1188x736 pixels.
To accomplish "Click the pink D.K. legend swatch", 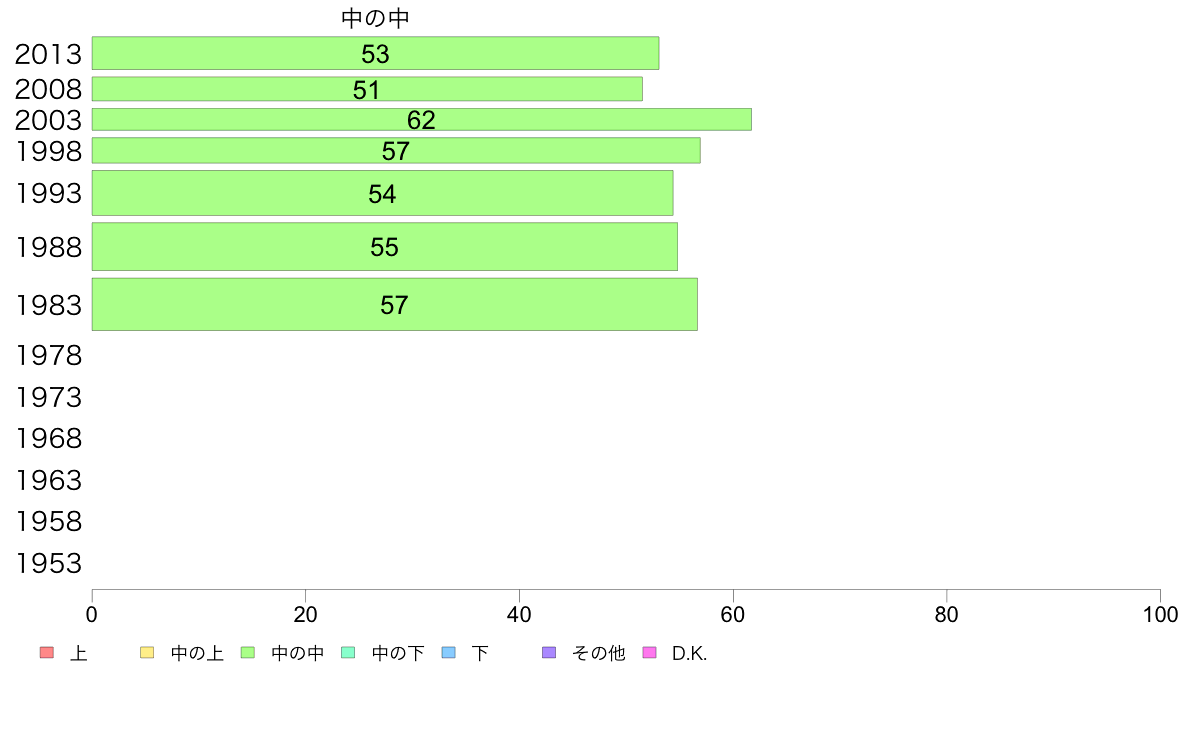I will pyautogui.click(x=649, y=653).
